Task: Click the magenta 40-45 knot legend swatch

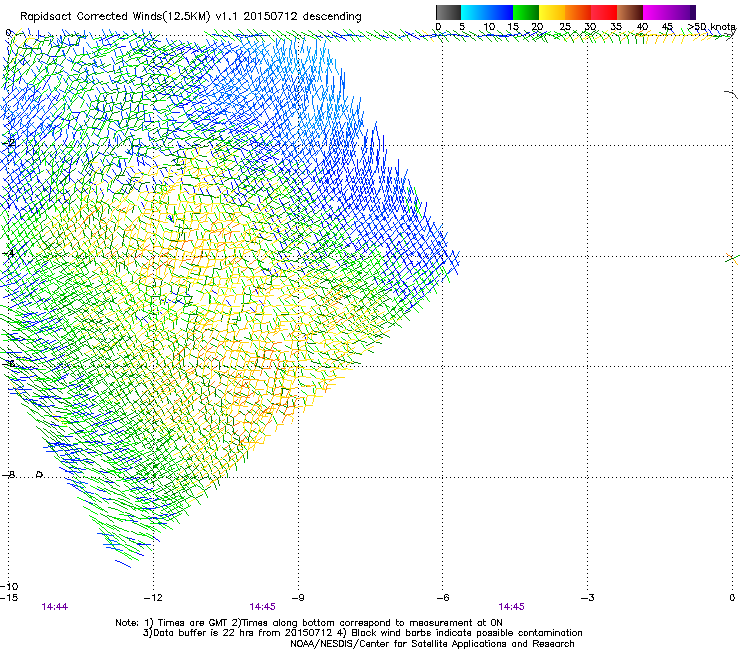Action: (x=656, y=12)
